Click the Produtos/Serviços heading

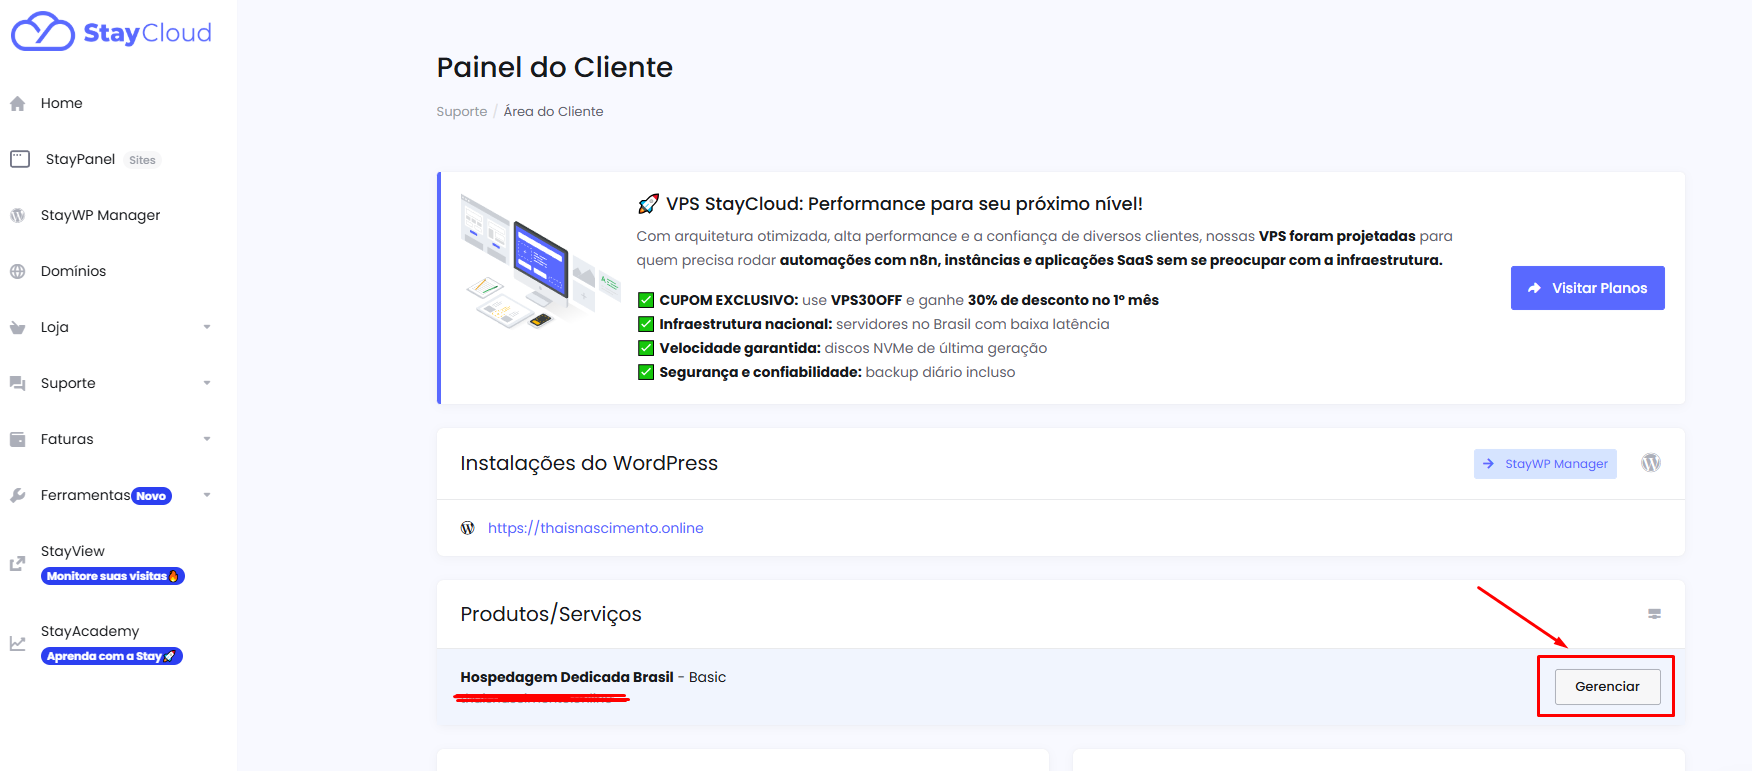coord(551,614)
